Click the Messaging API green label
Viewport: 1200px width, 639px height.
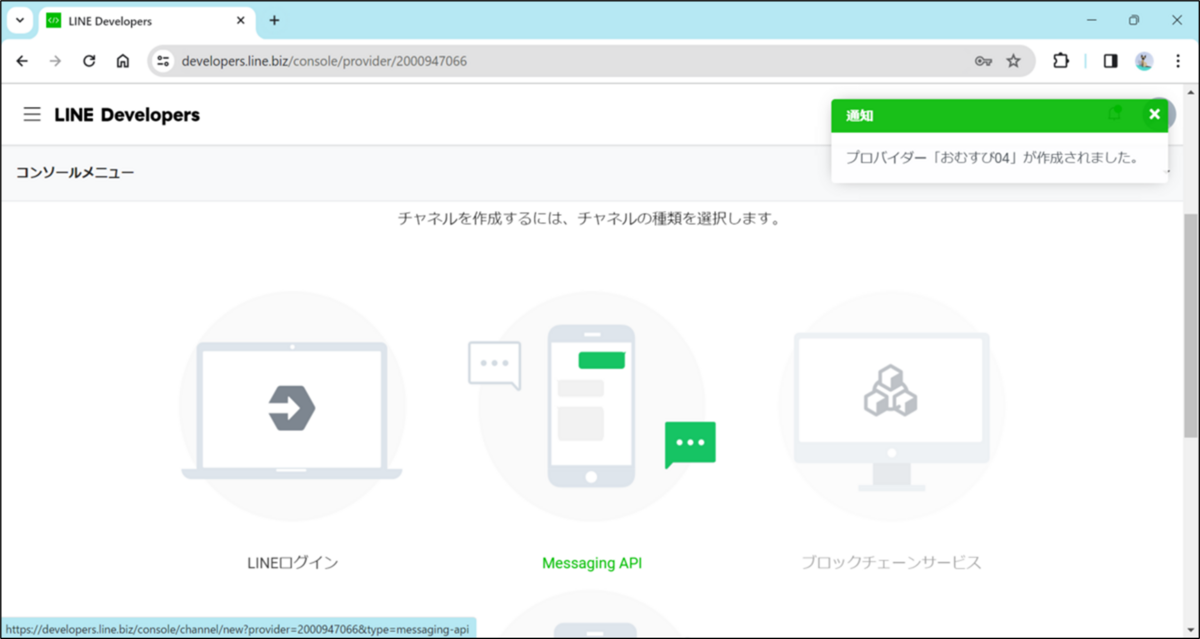(592, 563)
